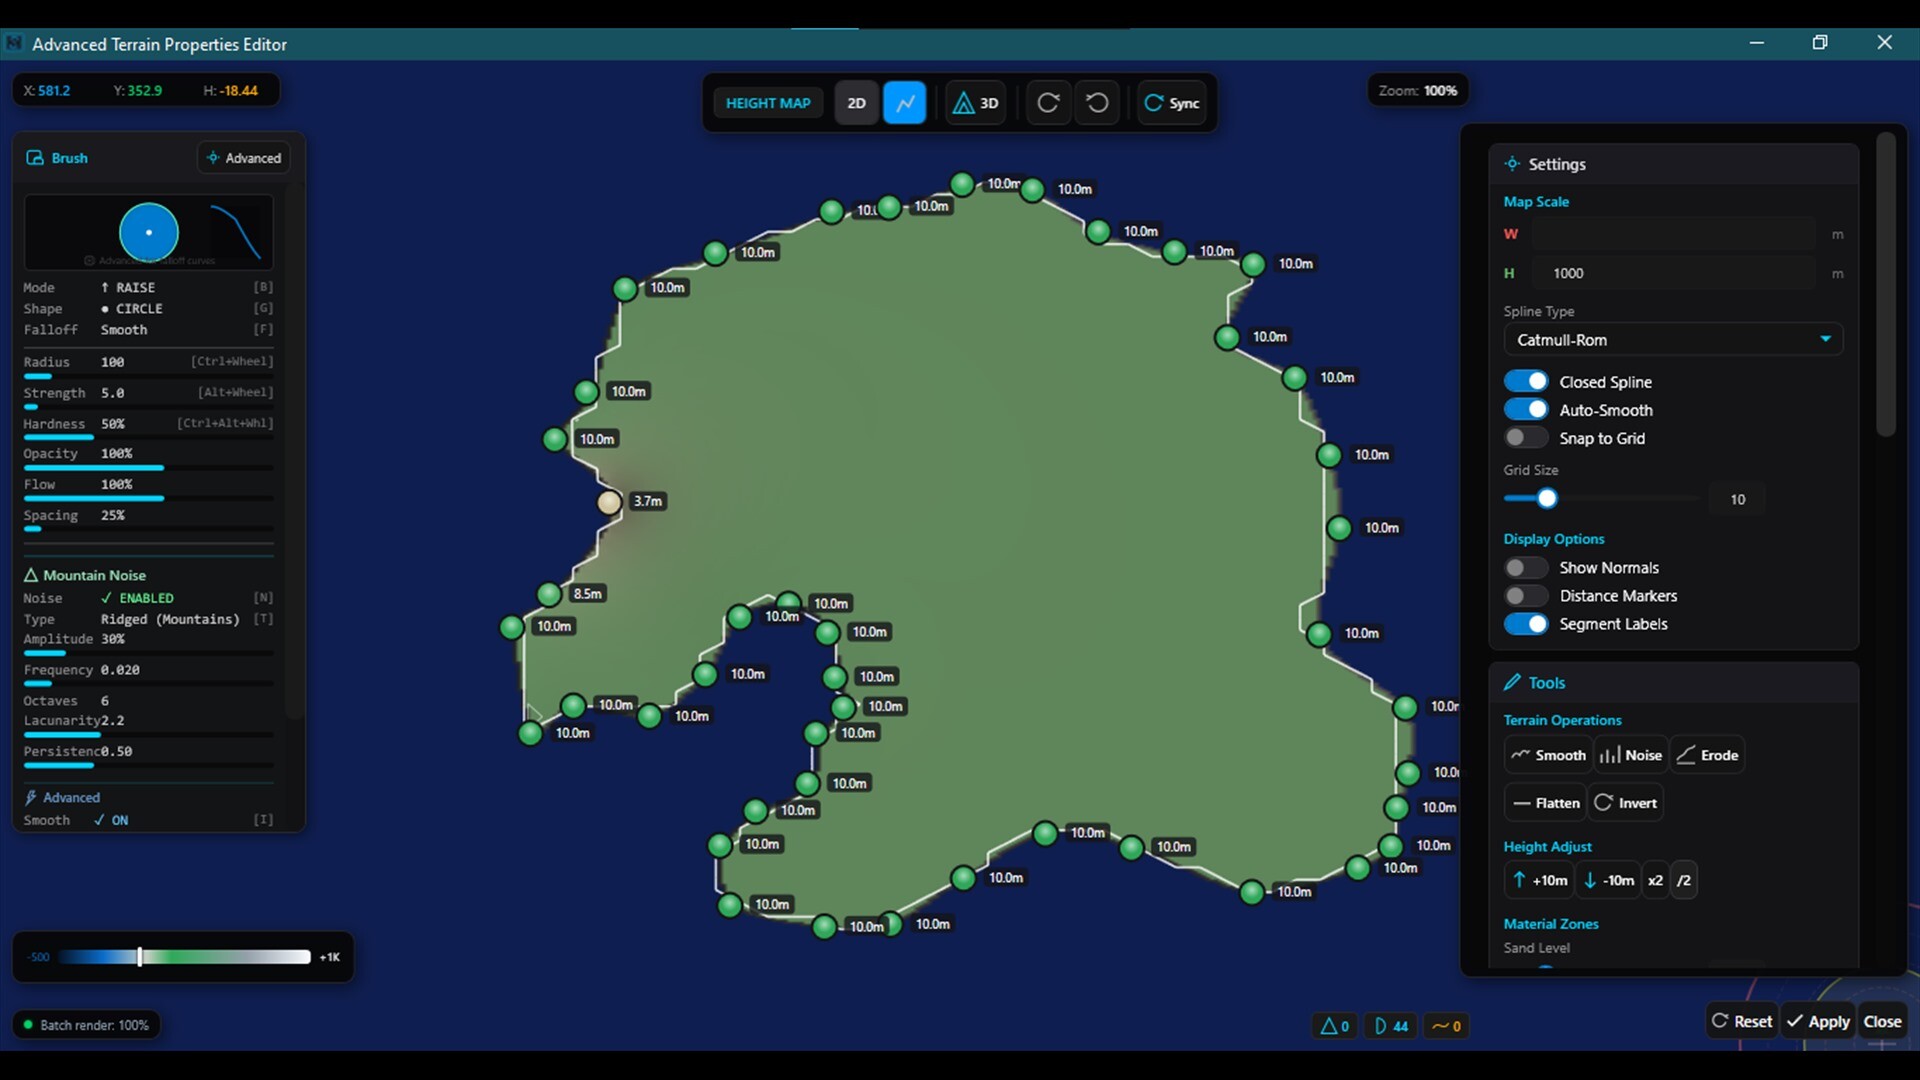Select the circular brush preview
The width and height of the screenshot is (1920, 1080).
point(149,232)
